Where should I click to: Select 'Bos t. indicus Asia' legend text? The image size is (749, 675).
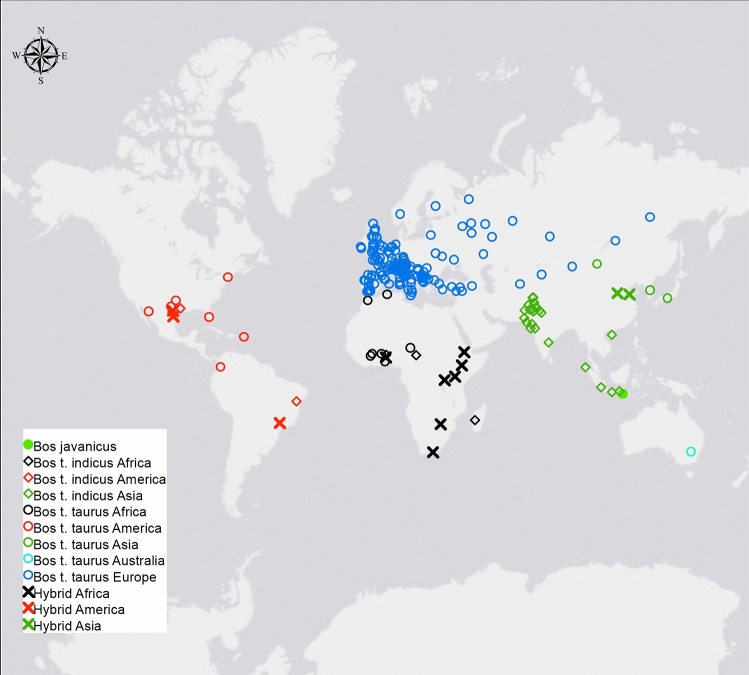[89, 495]
